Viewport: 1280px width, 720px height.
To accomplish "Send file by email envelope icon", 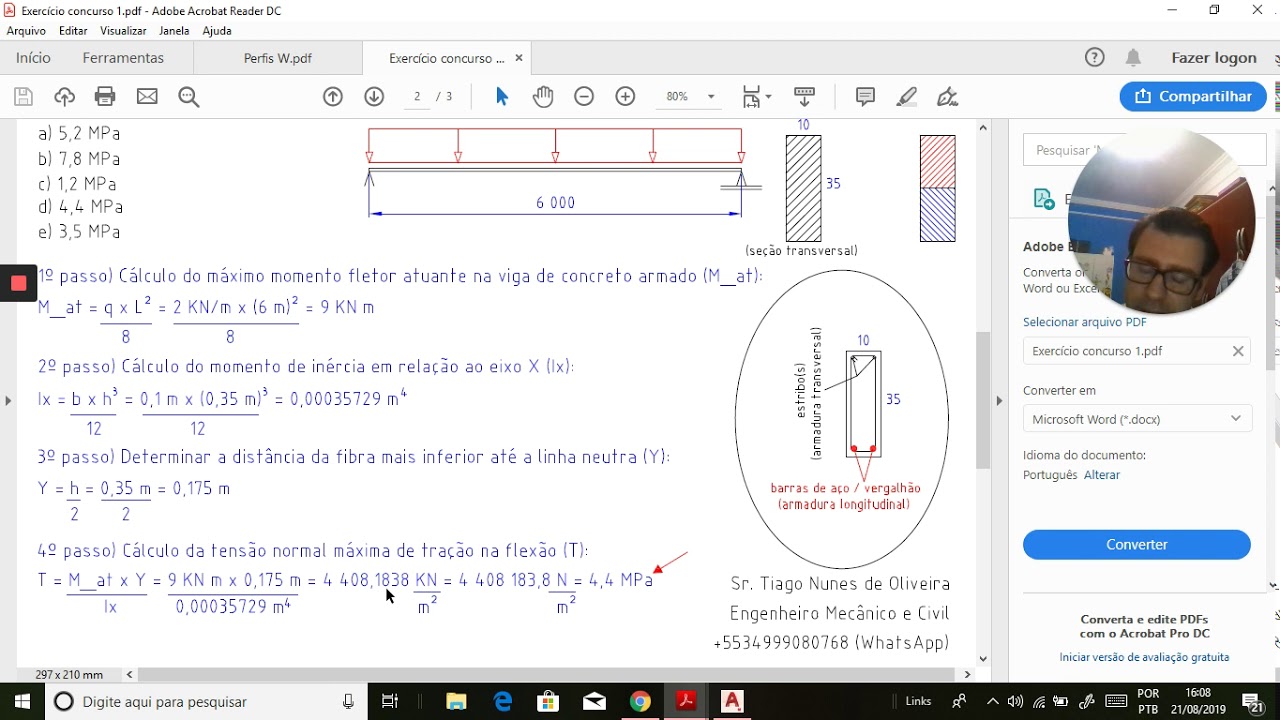I will [x=147, y=97].
